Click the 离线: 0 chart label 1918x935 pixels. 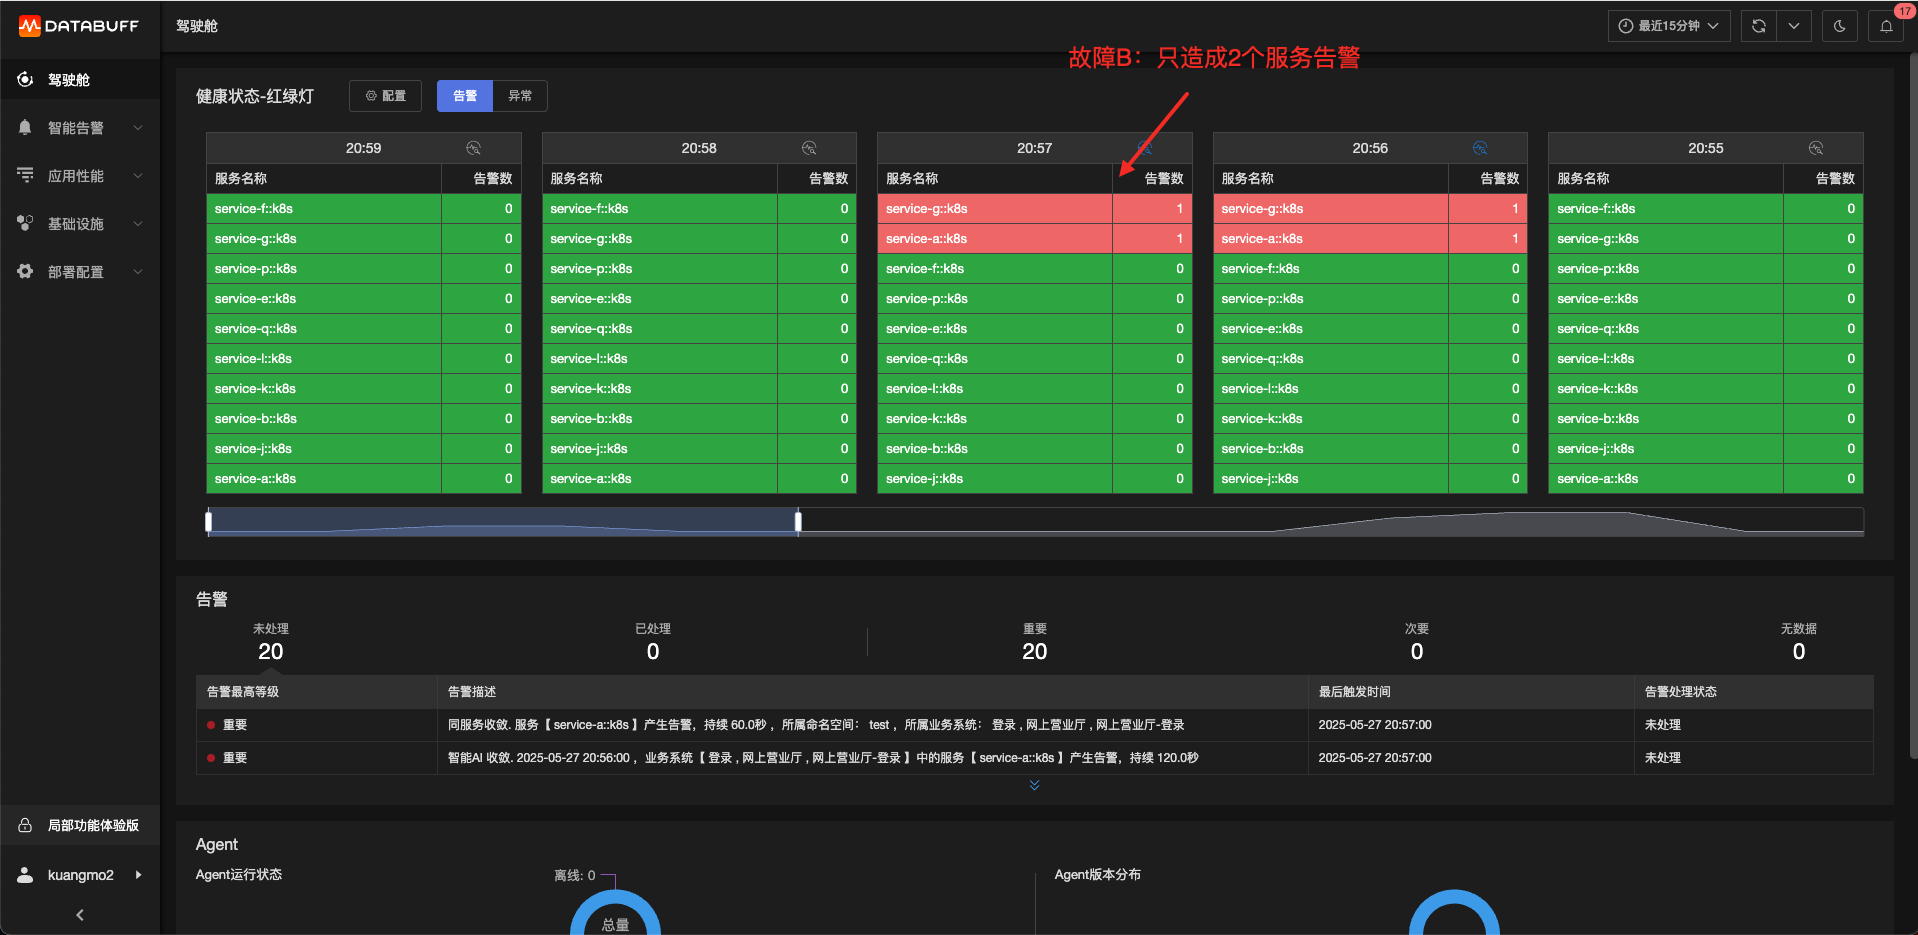pyautogui.click(x=575, y=875)
